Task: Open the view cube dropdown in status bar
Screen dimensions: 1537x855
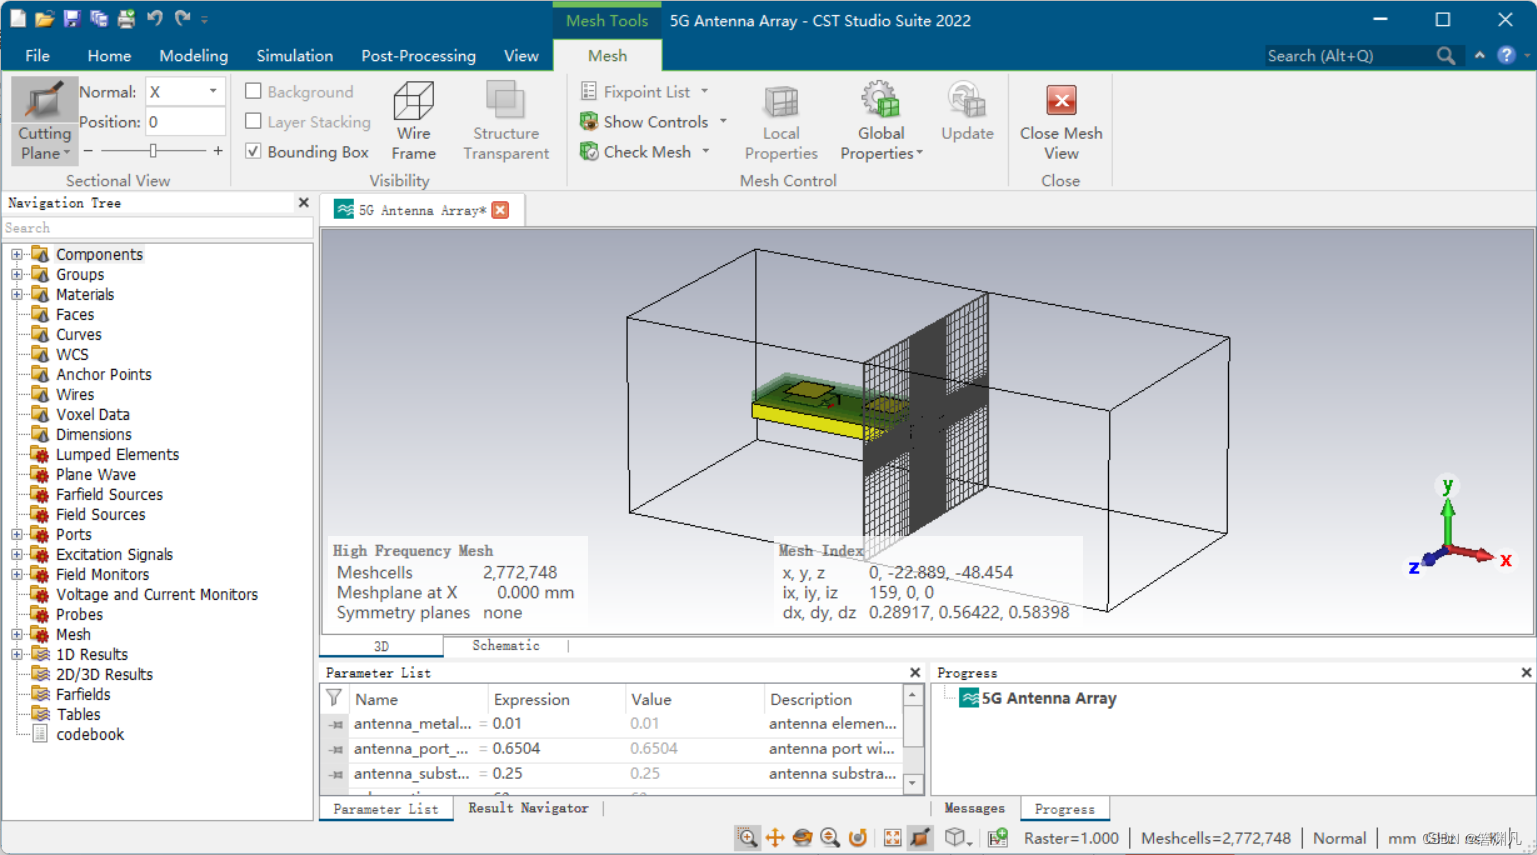Action: point(971,842)
